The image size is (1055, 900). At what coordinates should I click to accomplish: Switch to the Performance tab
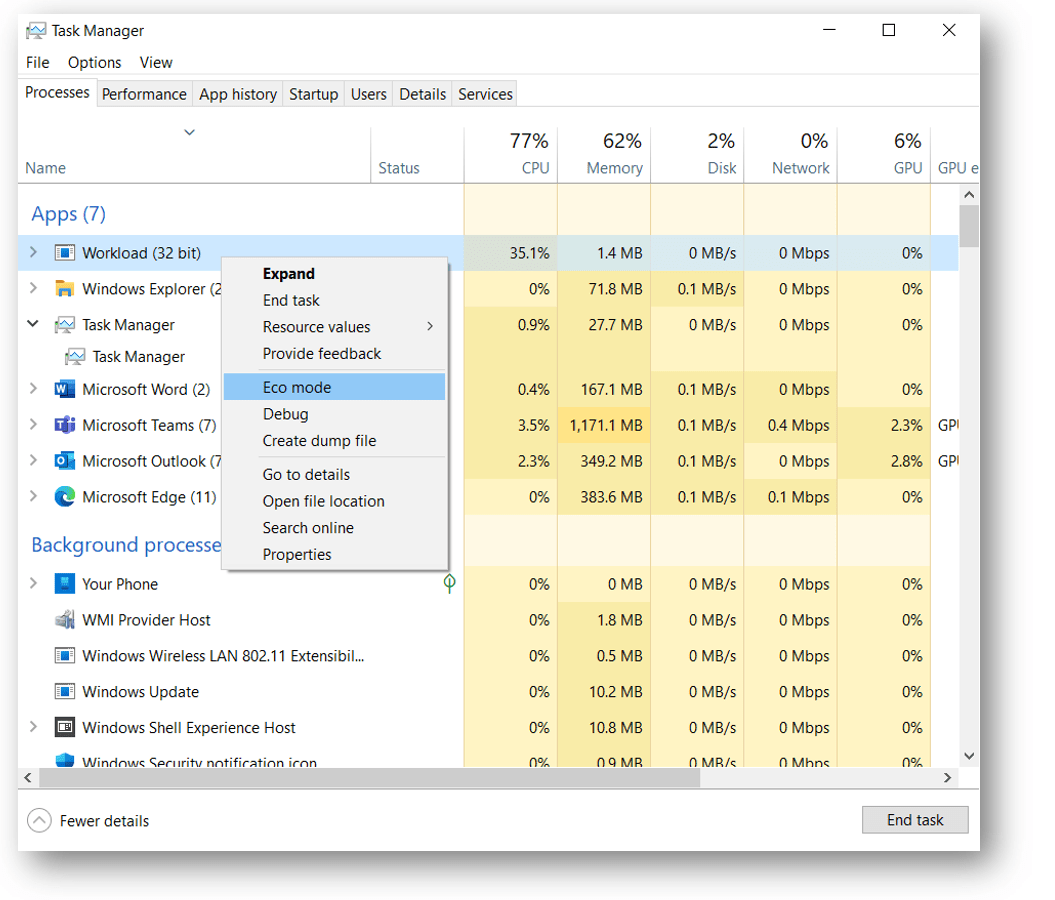click(144, 93)
